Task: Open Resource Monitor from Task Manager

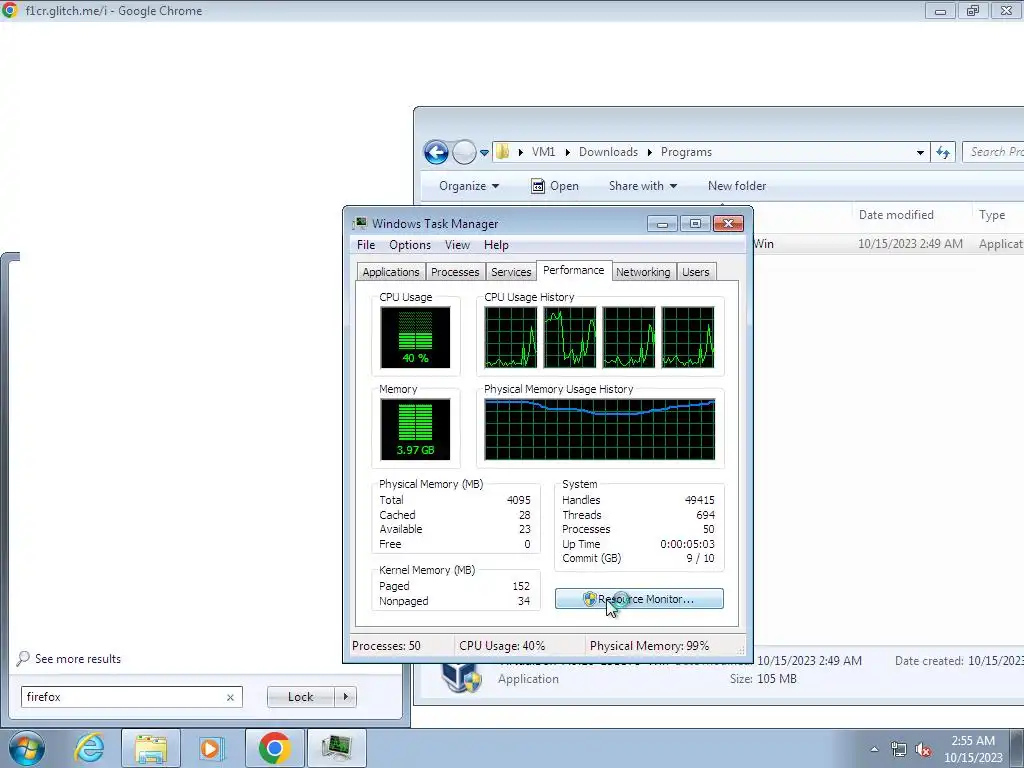Action: [x=639, y=599]
